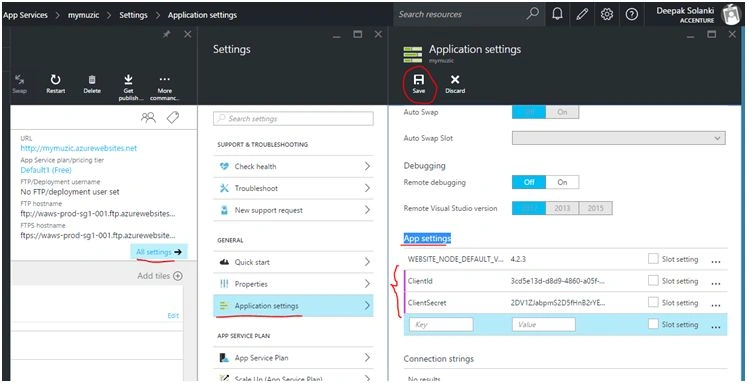Pin the blade with pin icon
The image size is (747, 383).
pos(166,35)
